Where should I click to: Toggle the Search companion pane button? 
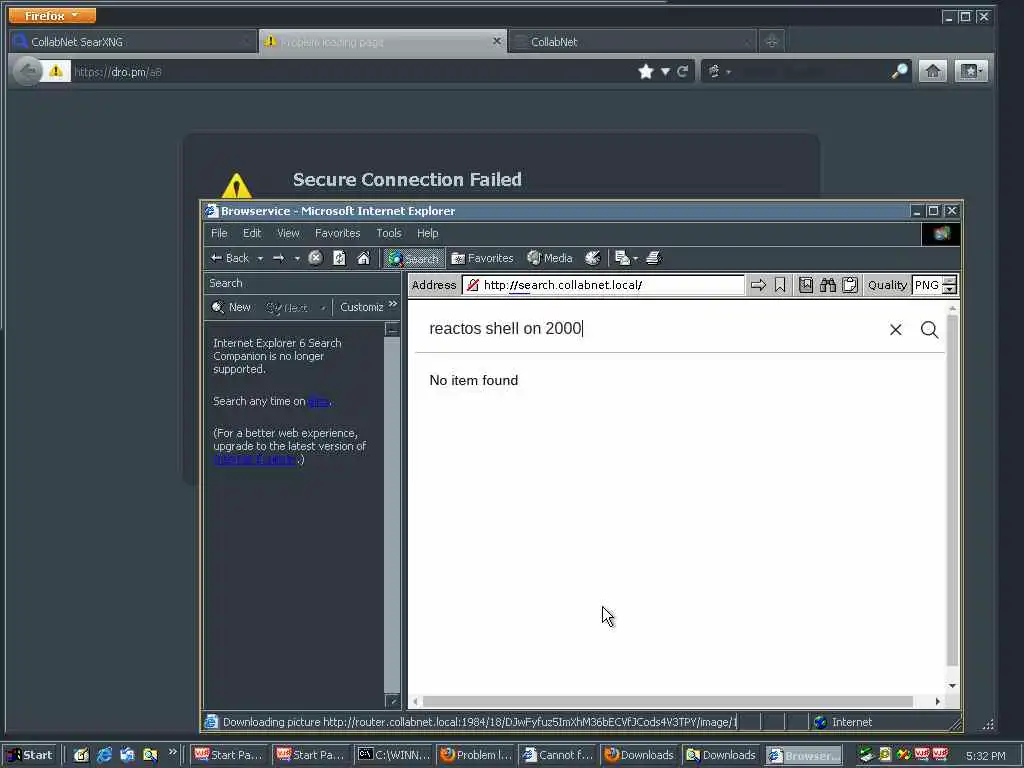414,259
